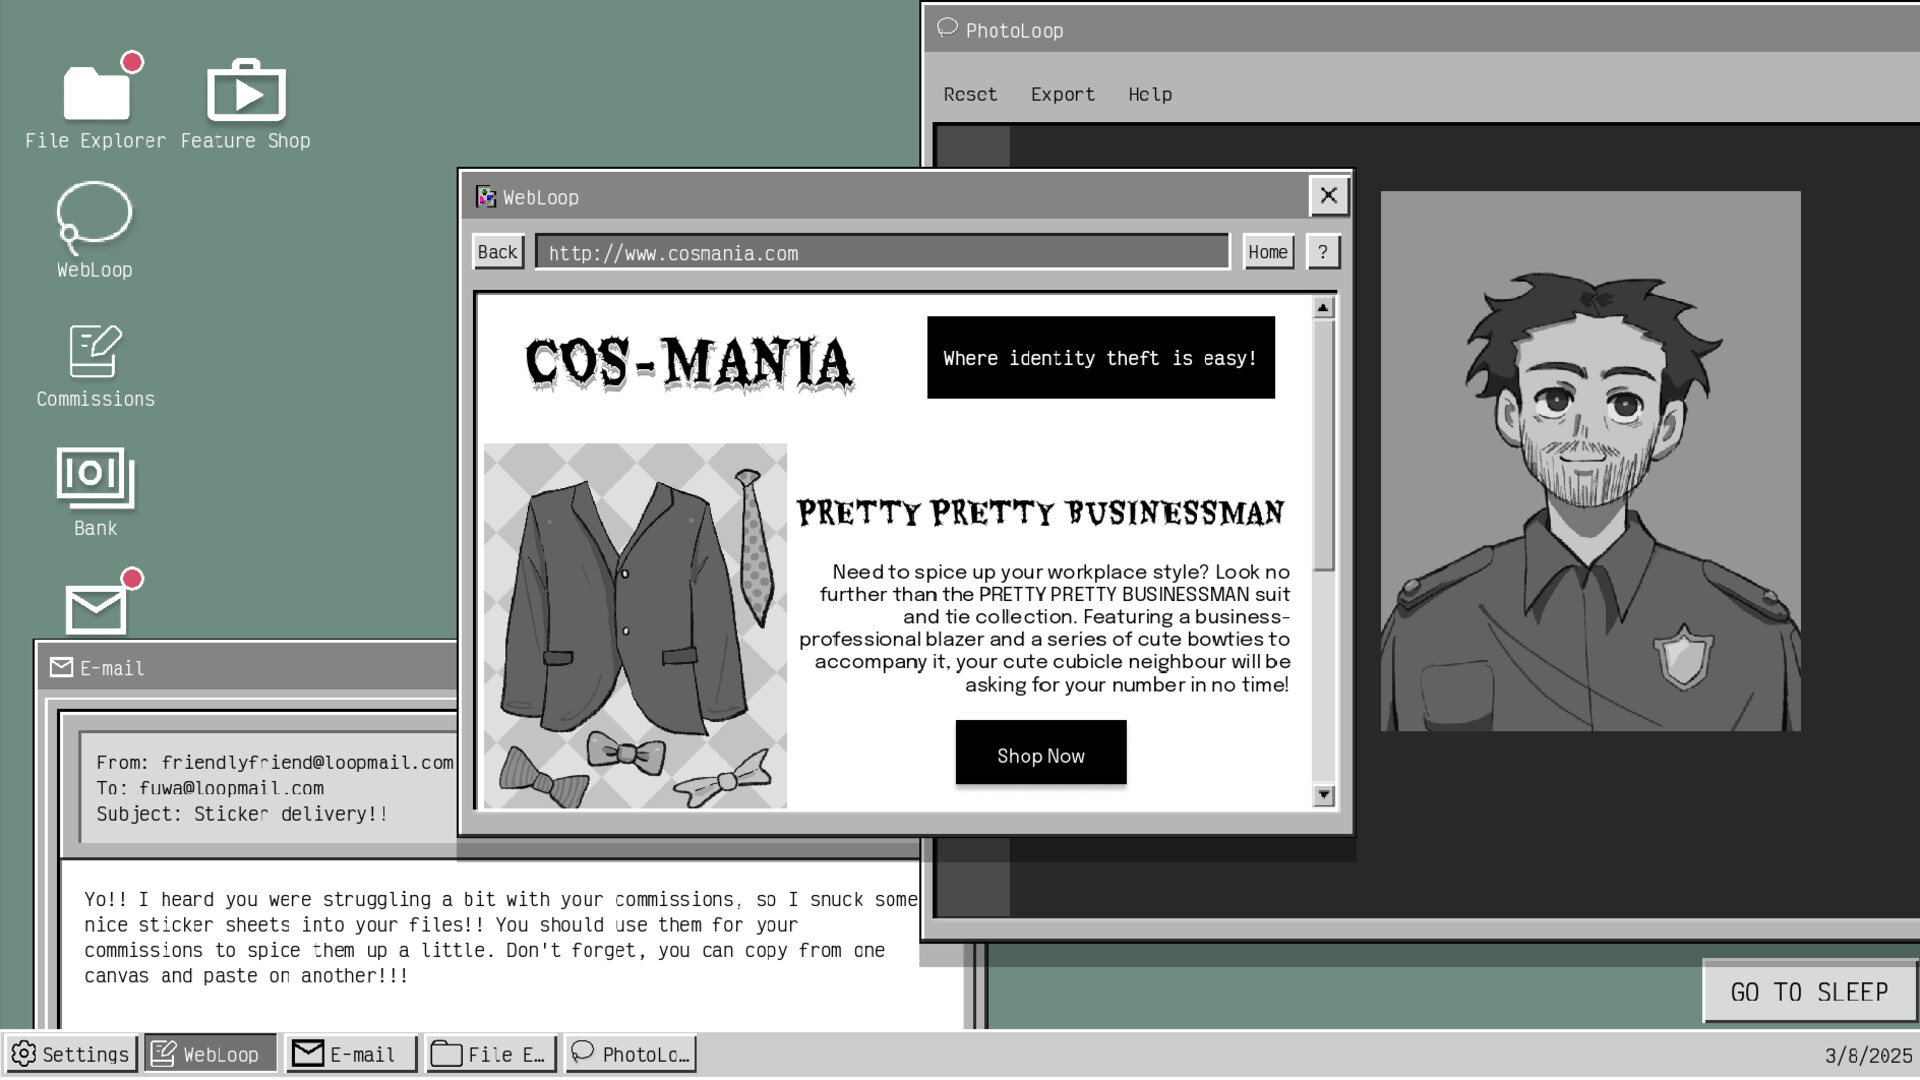This screenshot has height=1080, width=1920.
Task: Open the Reset menu in PhotoLoop
Action: click(969, 93)
